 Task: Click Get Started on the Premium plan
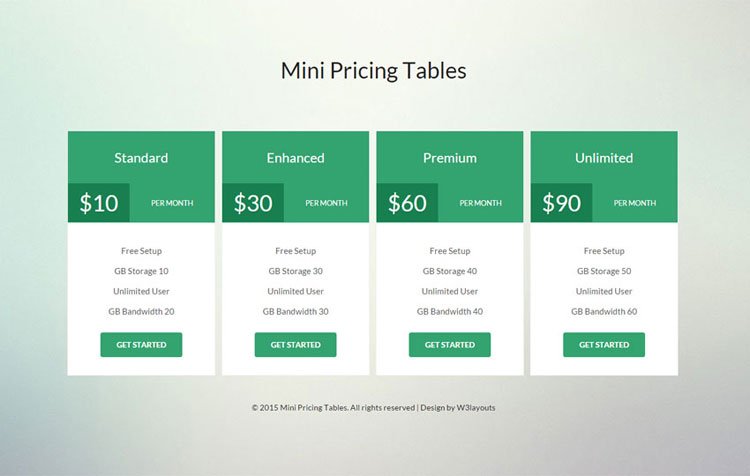click(x=450, y=344)
